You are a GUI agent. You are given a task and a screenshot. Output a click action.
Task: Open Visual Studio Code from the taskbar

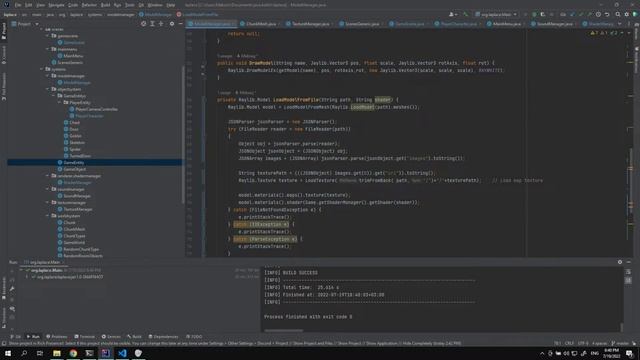coord(122,353)
